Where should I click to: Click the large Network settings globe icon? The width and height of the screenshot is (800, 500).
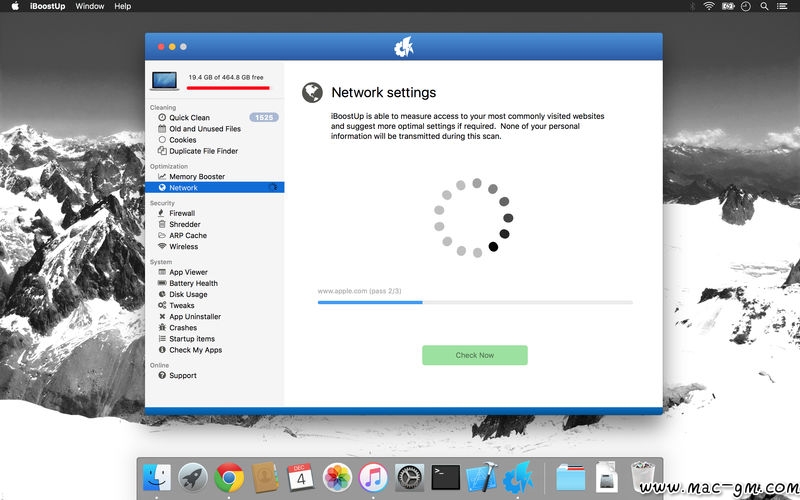click(312, 92)
